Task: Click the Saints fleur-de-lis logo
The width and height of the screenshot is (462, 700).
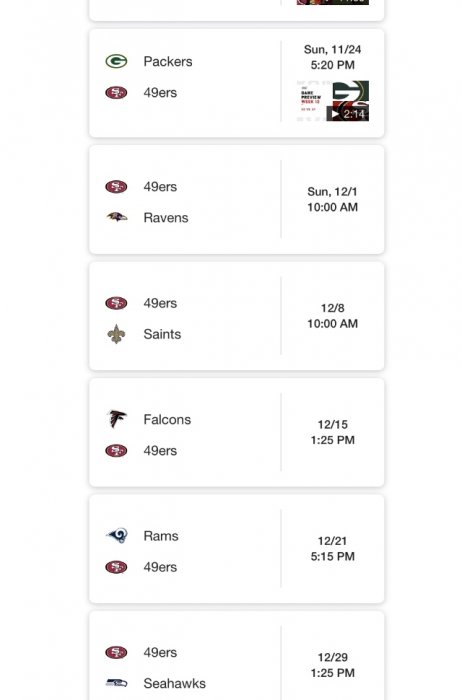Action: pyautogui.click(x=116, y=334)
